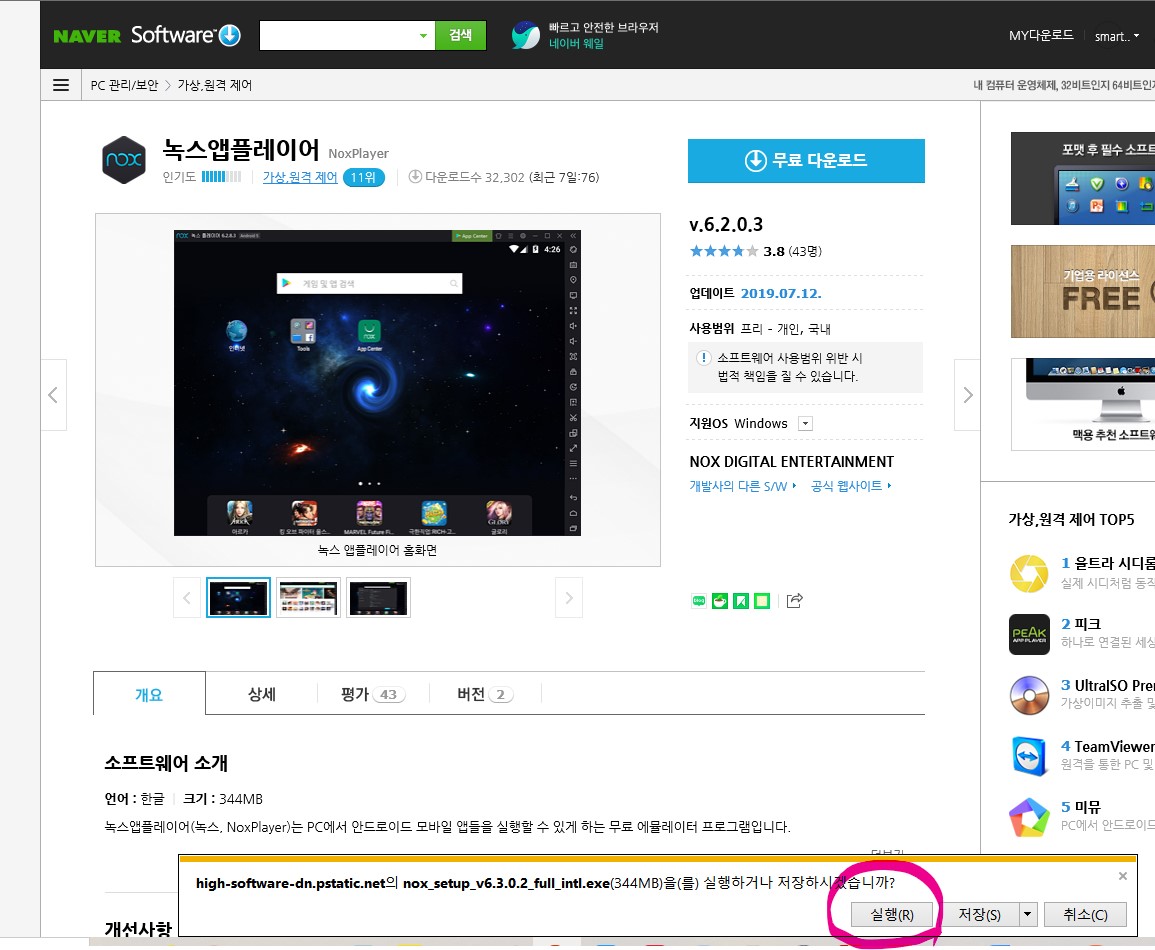Viewport: 1155px width, 950px height.
Task: Go to the previous software with the left page arrow
Action: [x=53, y=395]
